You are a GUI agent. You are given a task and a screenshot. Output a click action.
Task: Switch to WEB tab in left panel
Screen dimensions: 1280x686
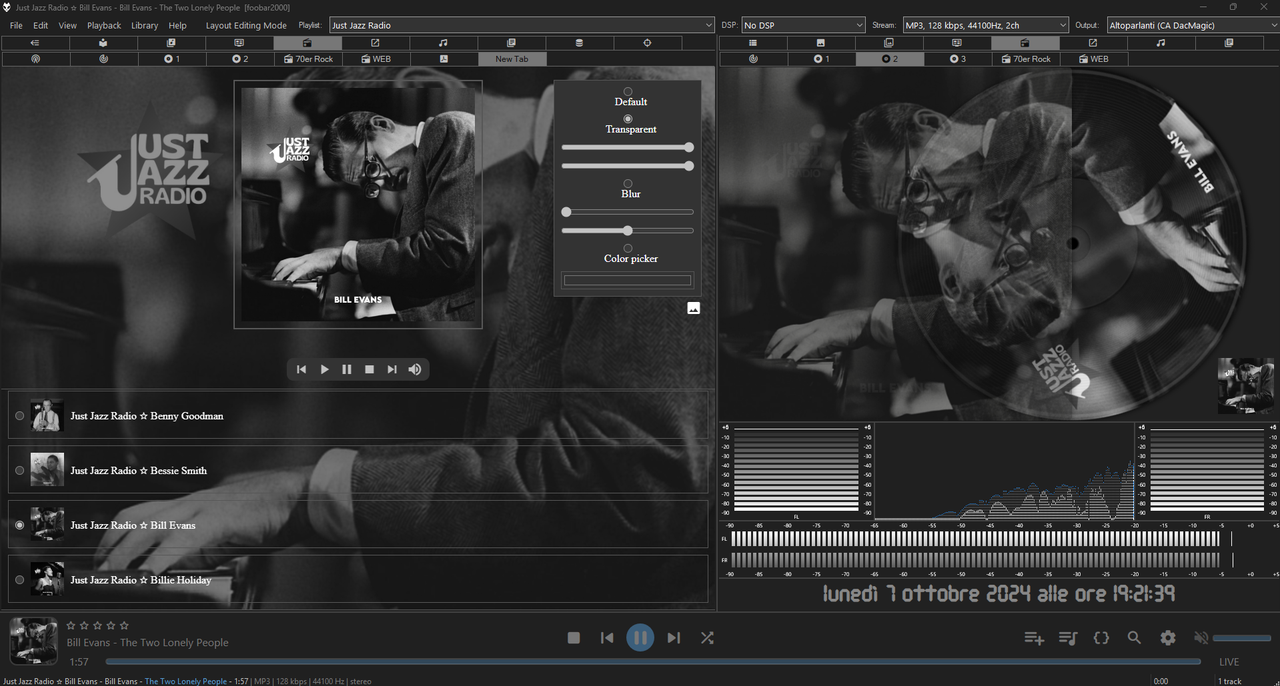pyautogui.click(x=375, y=59)
